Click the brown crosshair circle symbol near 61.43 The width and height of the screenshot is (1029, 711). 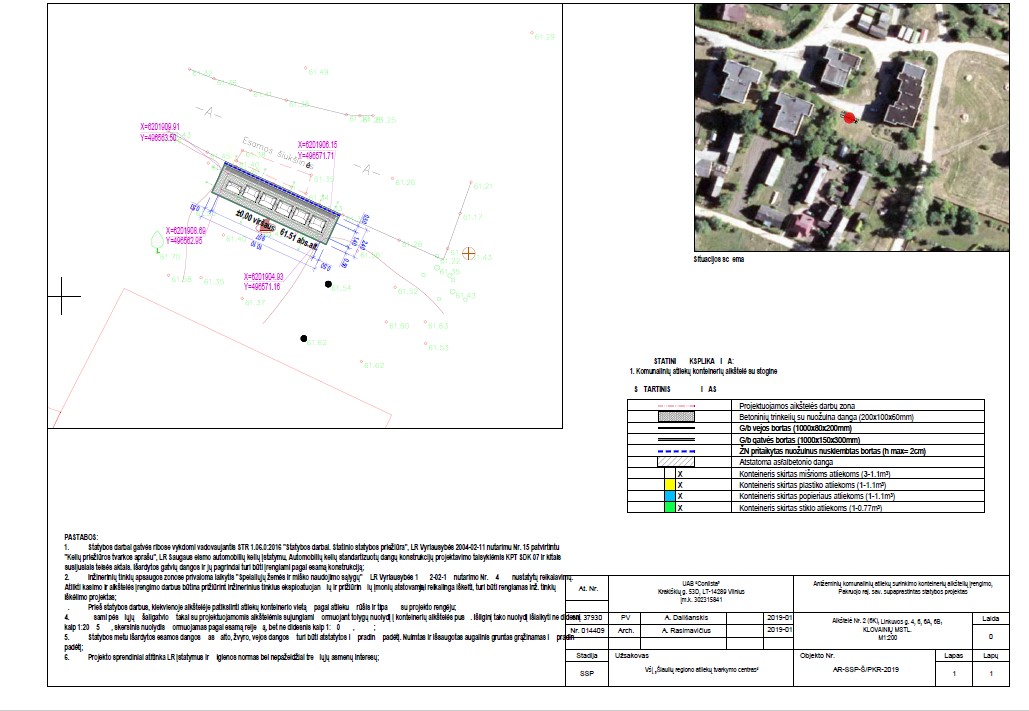[x=469, y=253]
